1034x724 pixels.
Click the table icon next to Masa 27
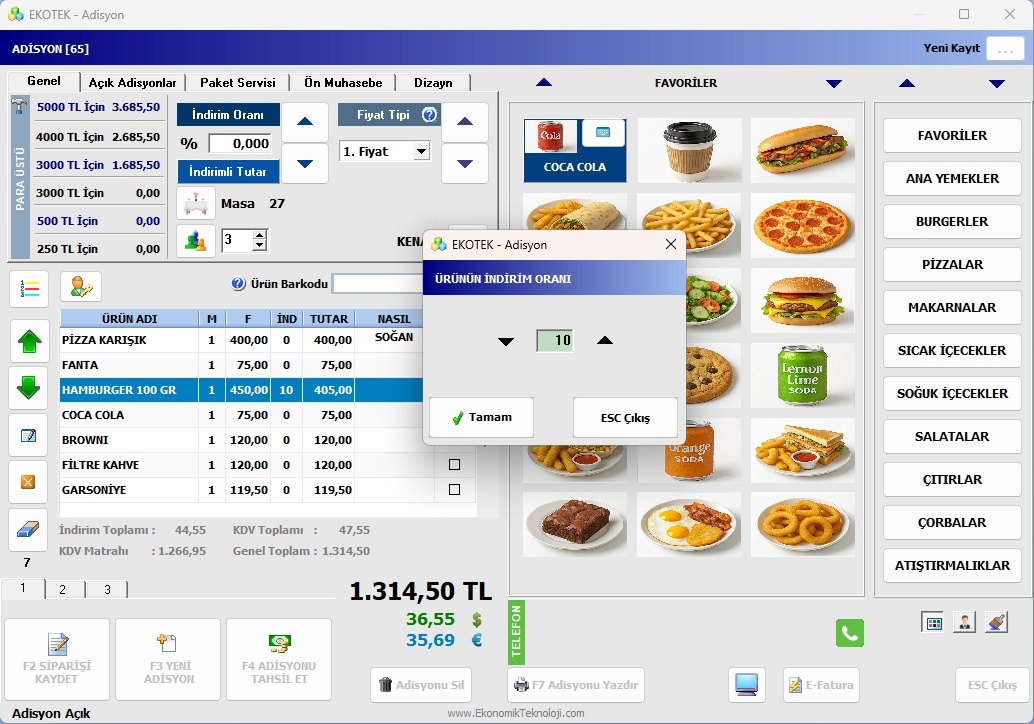[196, 203]
